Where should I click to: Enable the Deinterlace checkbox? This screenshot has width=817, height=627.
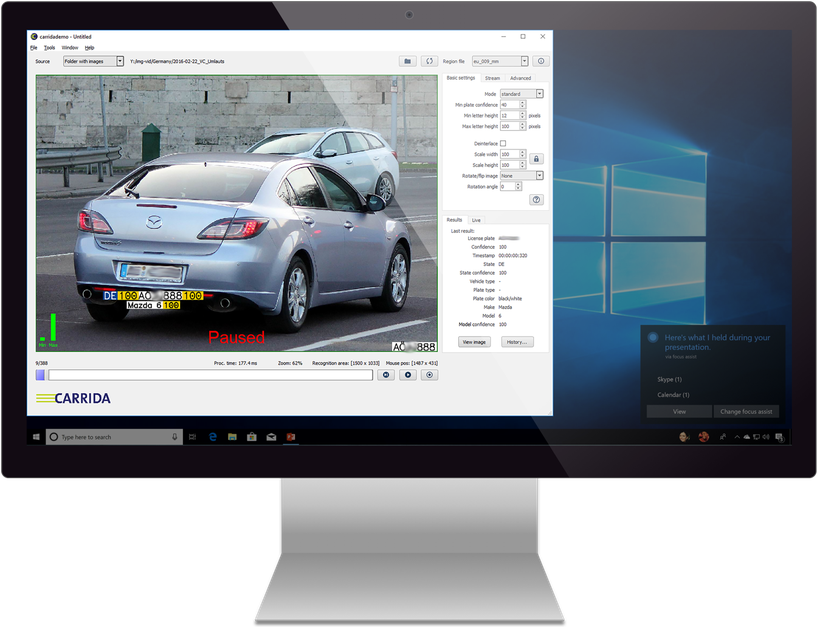504,143
